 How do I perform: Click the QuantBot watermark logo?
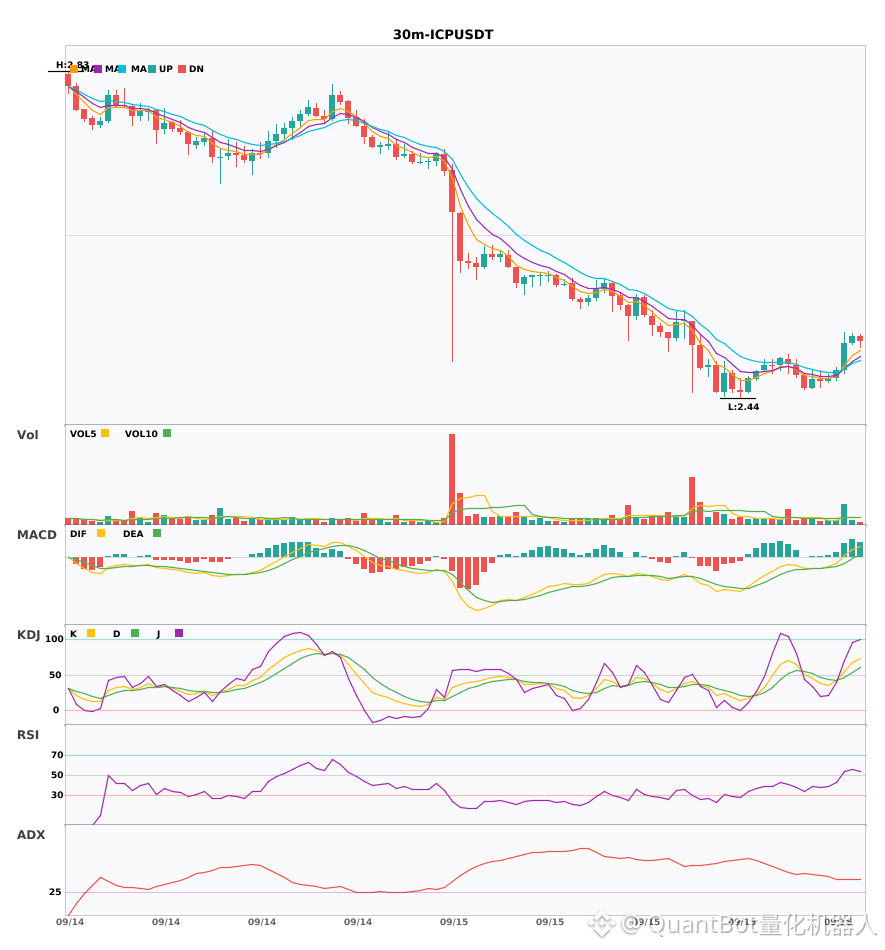tap(602, 925)
